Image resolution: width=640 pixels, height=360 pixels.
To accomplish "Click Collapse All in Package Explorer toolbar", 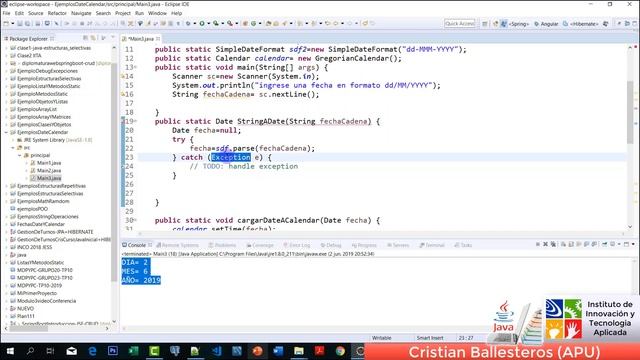I will 85,38.
